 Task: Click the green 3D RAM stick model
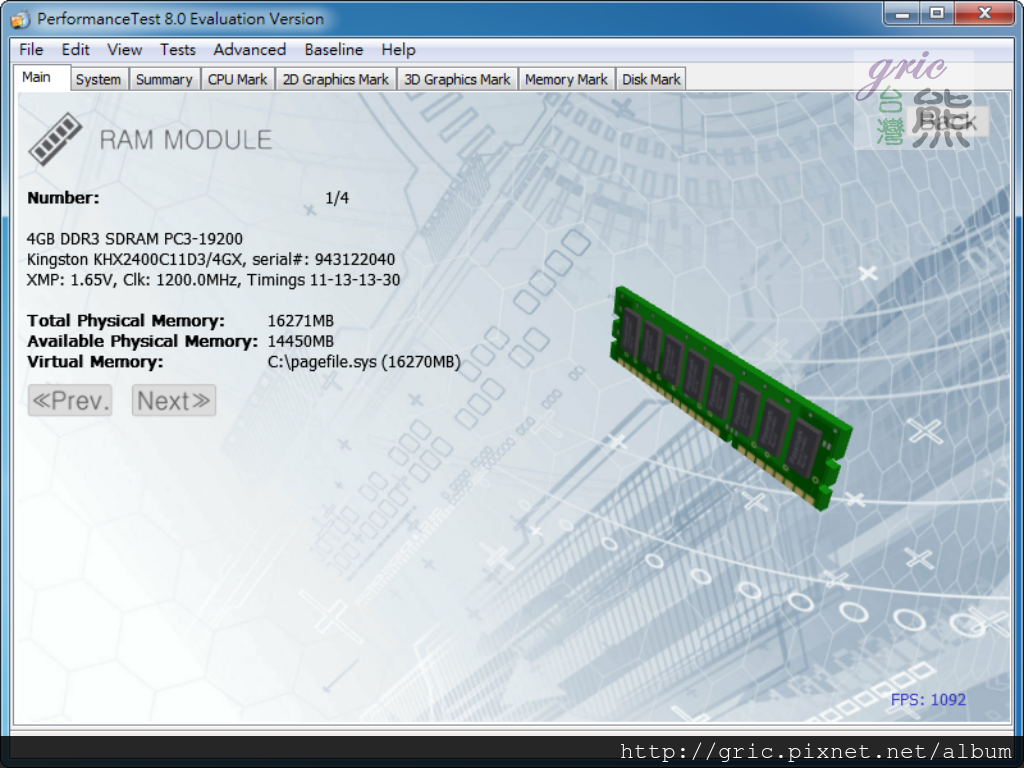coord(730,397)
